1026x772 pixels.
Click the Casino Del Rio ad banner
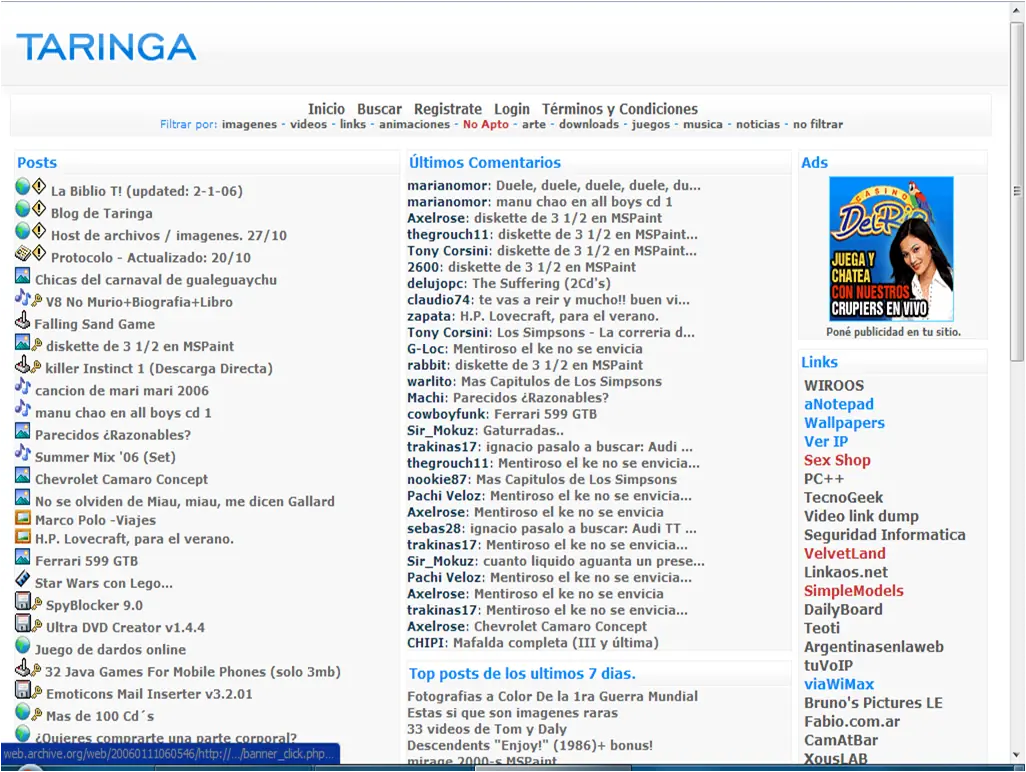pyautogui.click(x=891, y=249)
